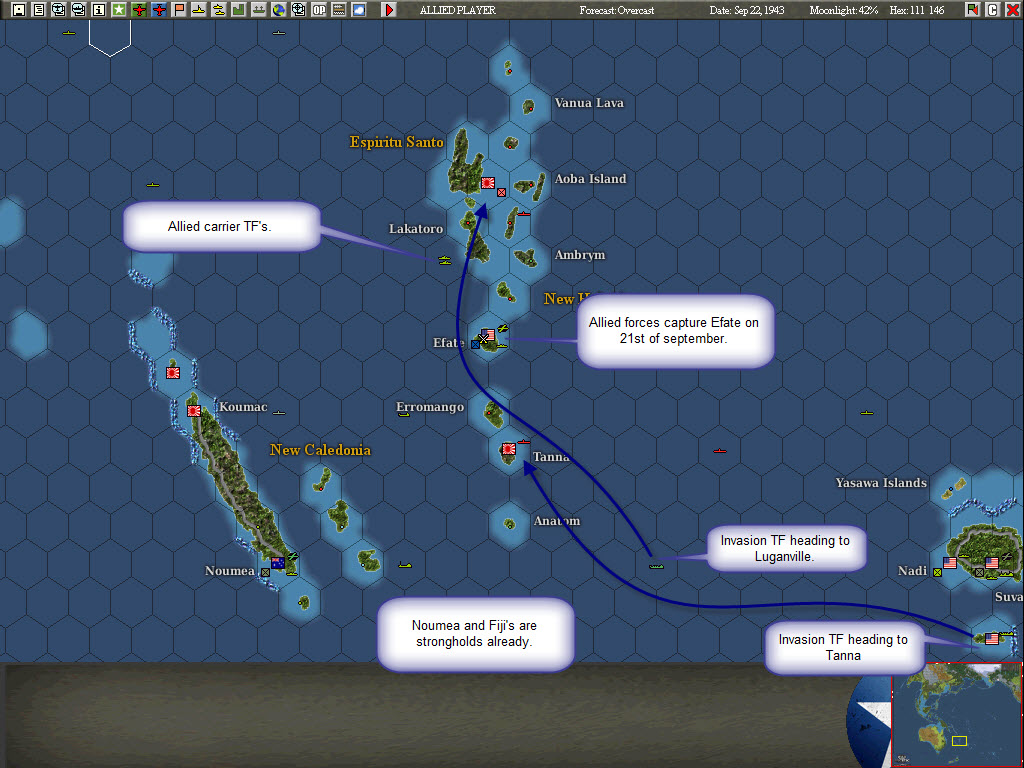Click the ALLIED PLAYER label
Screen dimensions: 1024x768
pos(457,10)
